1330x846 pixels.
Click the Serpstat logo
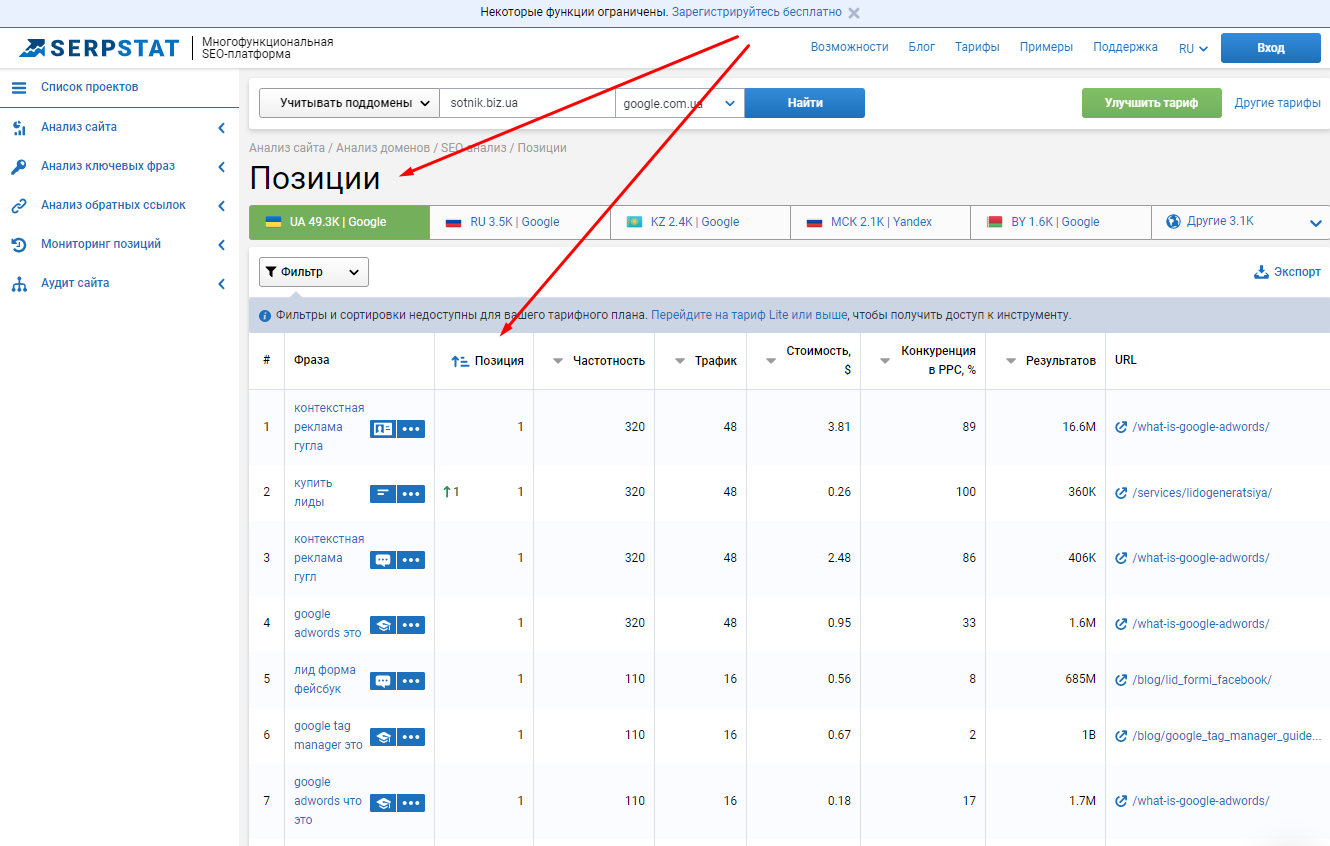99,48
